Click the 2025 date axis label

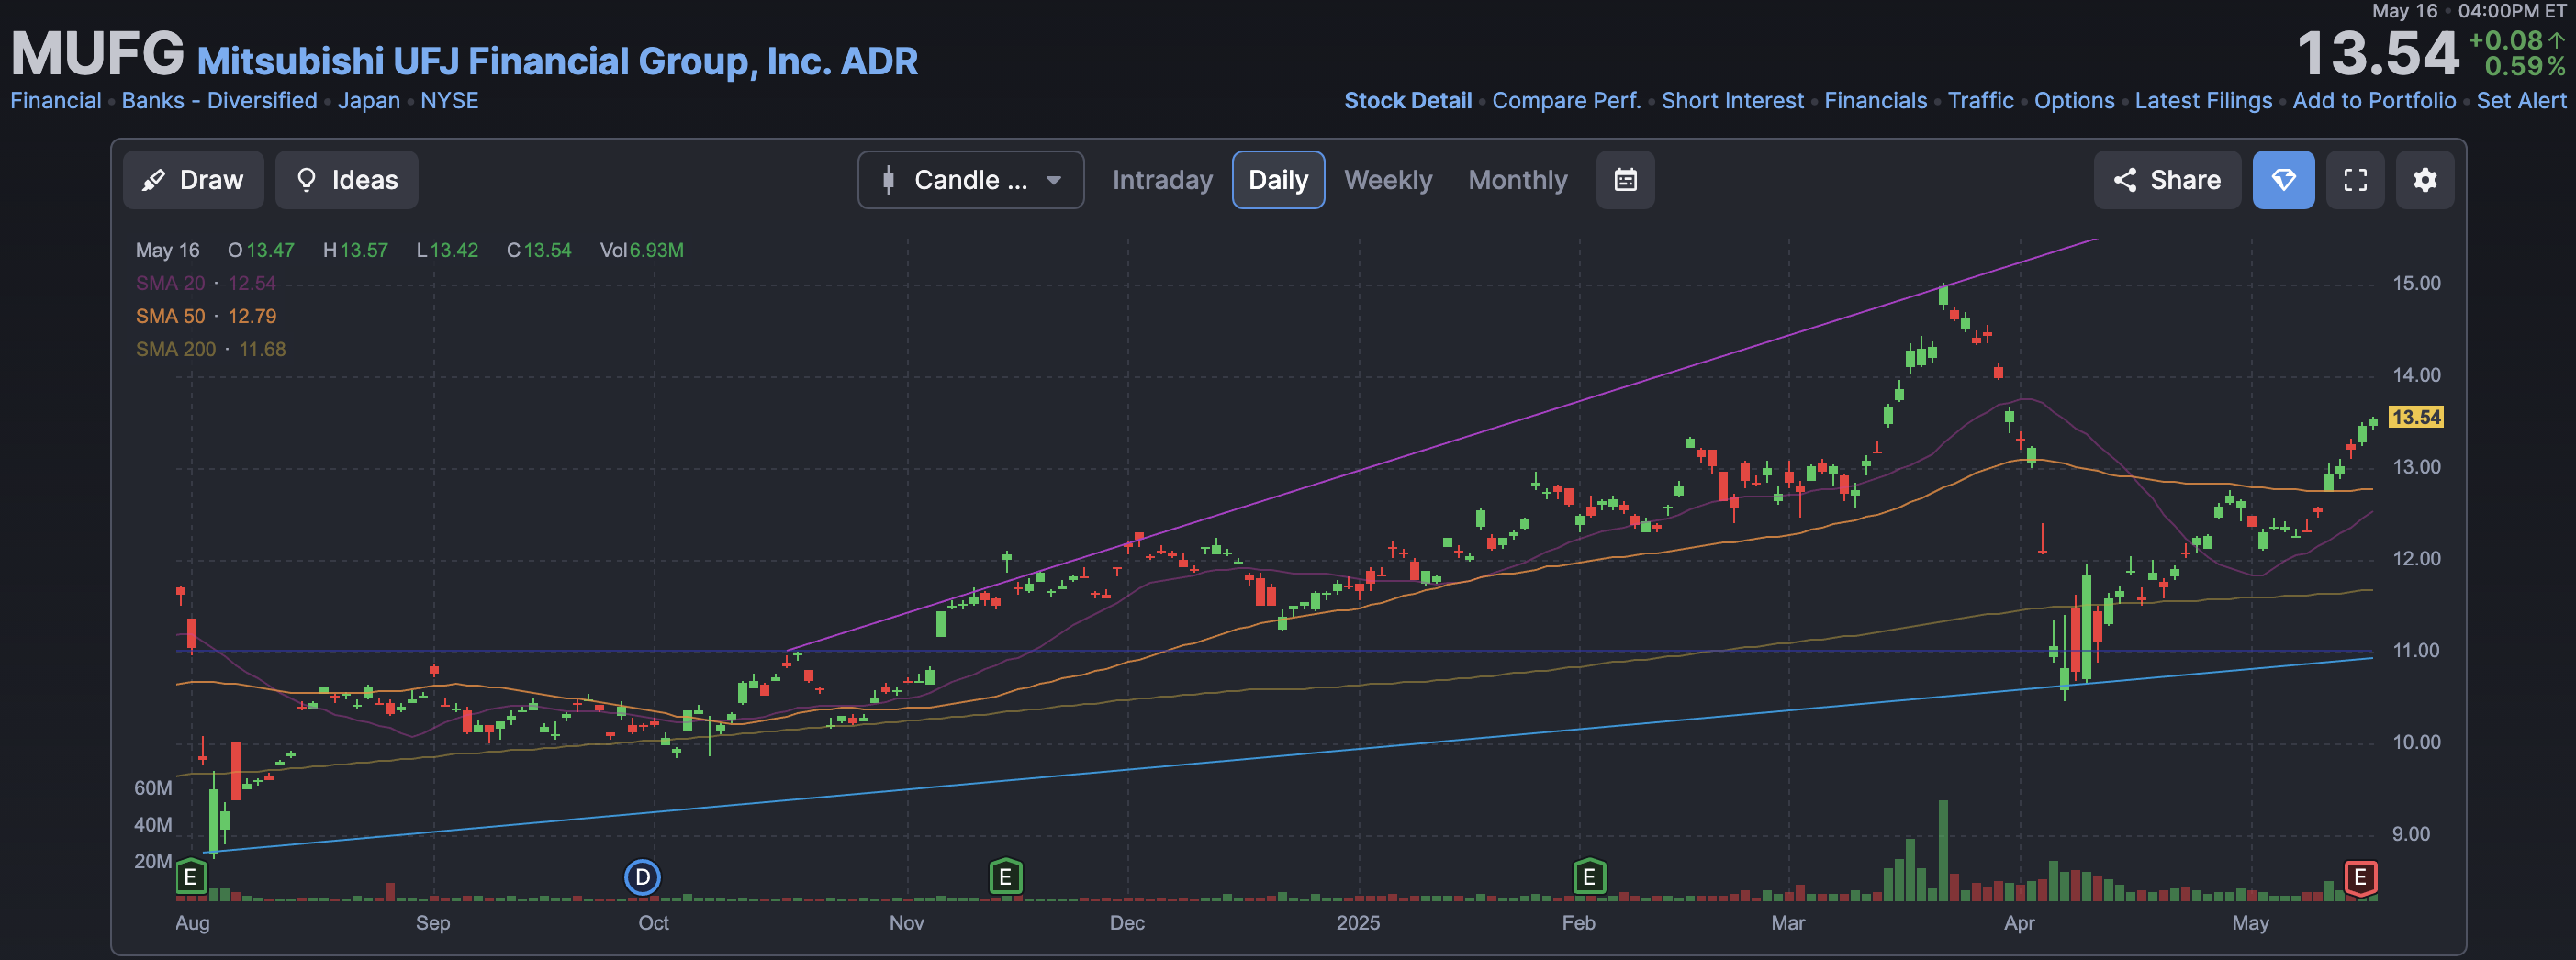point(1357,922)
